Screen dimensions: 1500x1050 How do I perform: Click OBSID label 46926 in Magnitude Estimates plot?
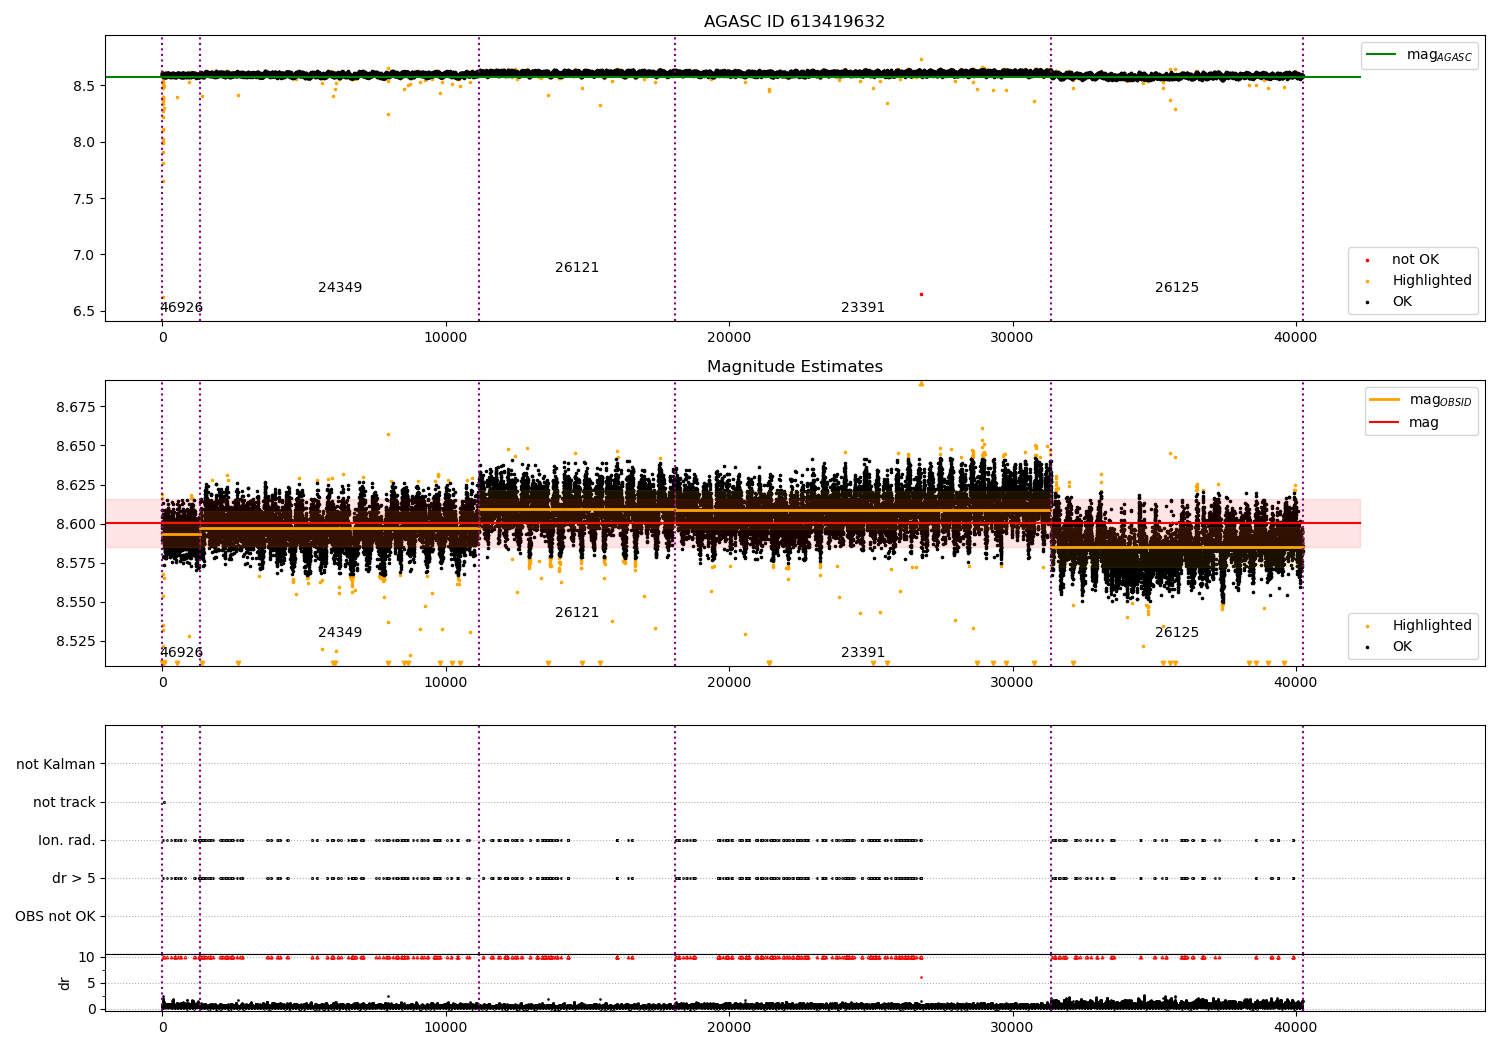click(181, 653)
